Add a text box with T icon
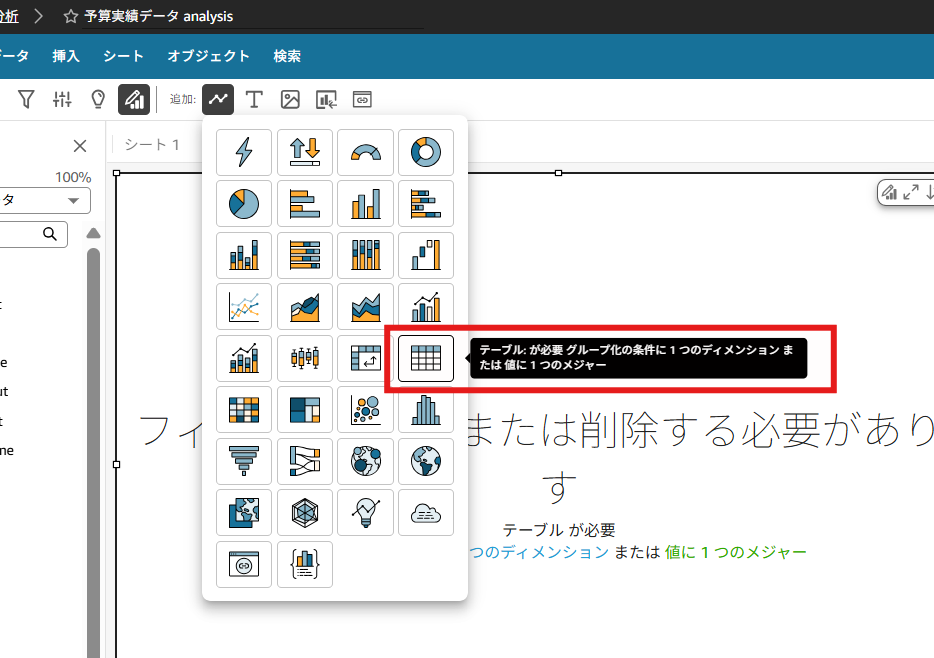Image resolution: width=934 pixels, height=658 pixels. [x=254, y=99]
